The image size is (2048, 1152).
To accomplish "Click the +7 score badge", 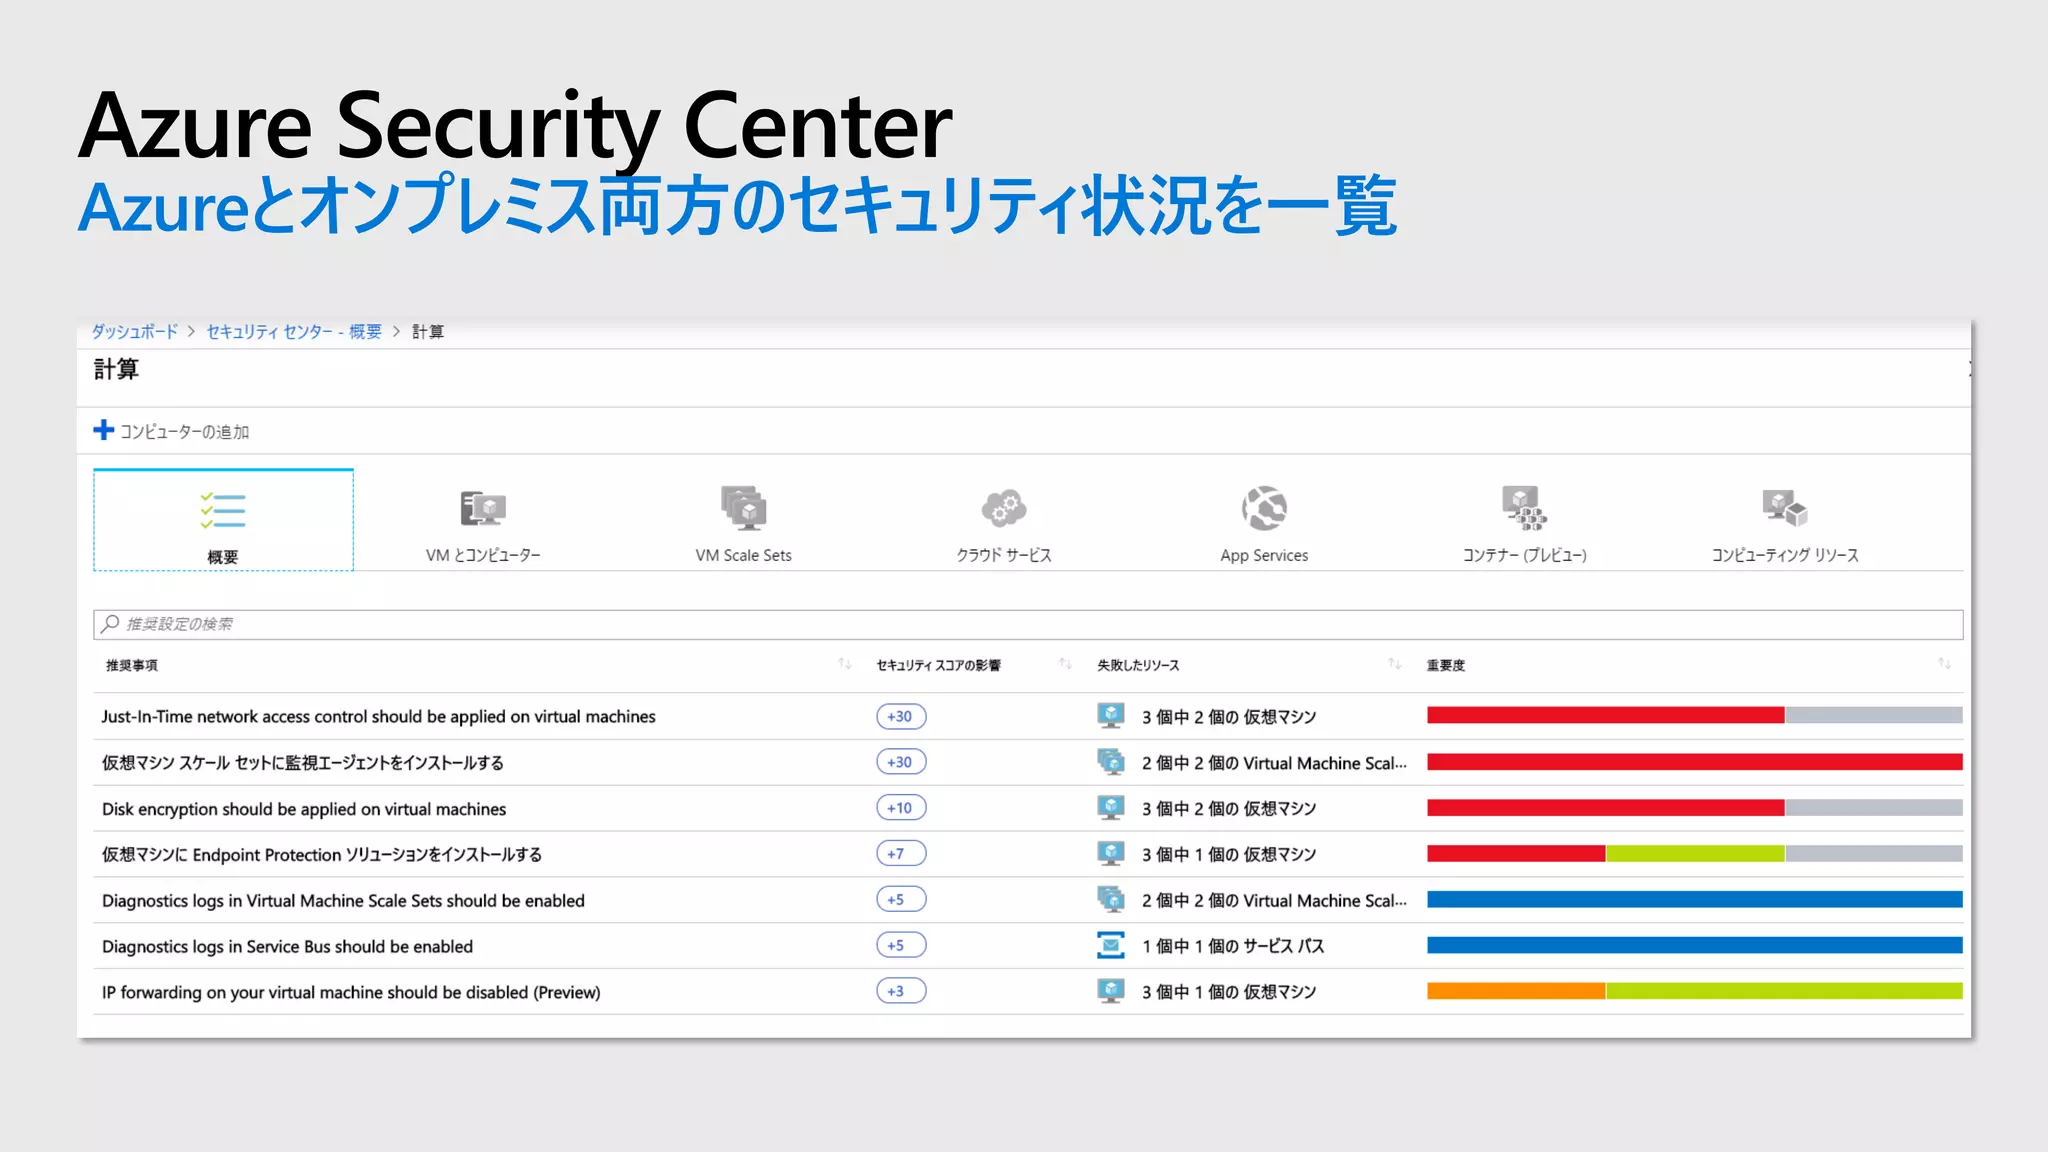I will pyautogui.click(x=901, y=854).
